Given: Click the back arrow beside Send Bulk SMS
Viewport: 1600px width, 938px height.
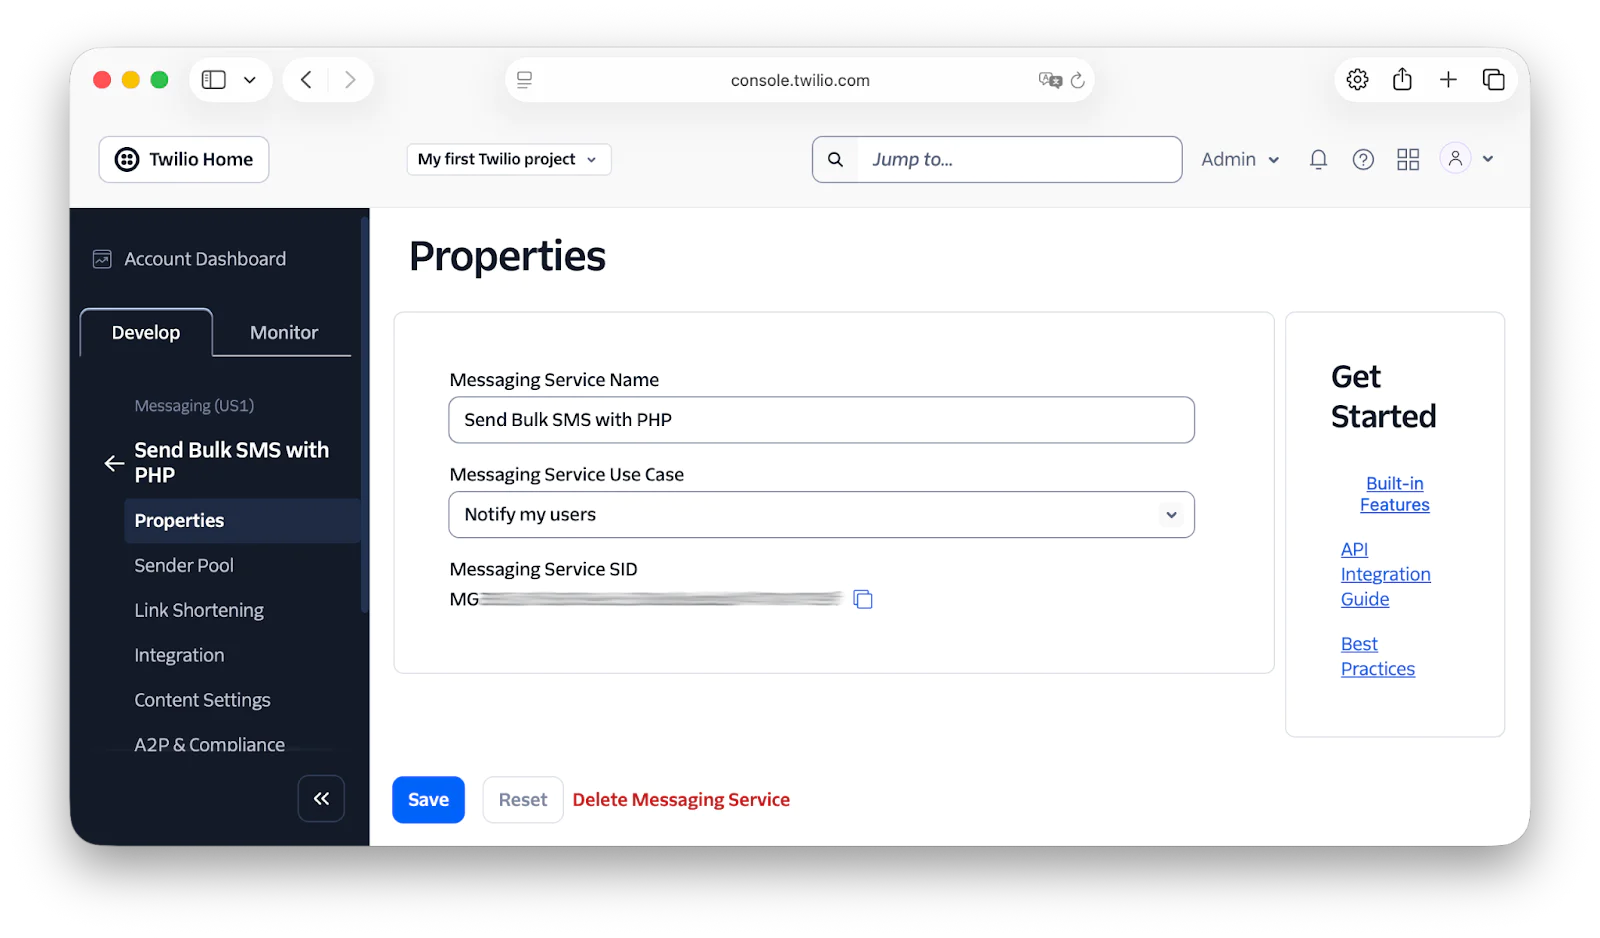Looking at the screenshot, I should (113, 462).
